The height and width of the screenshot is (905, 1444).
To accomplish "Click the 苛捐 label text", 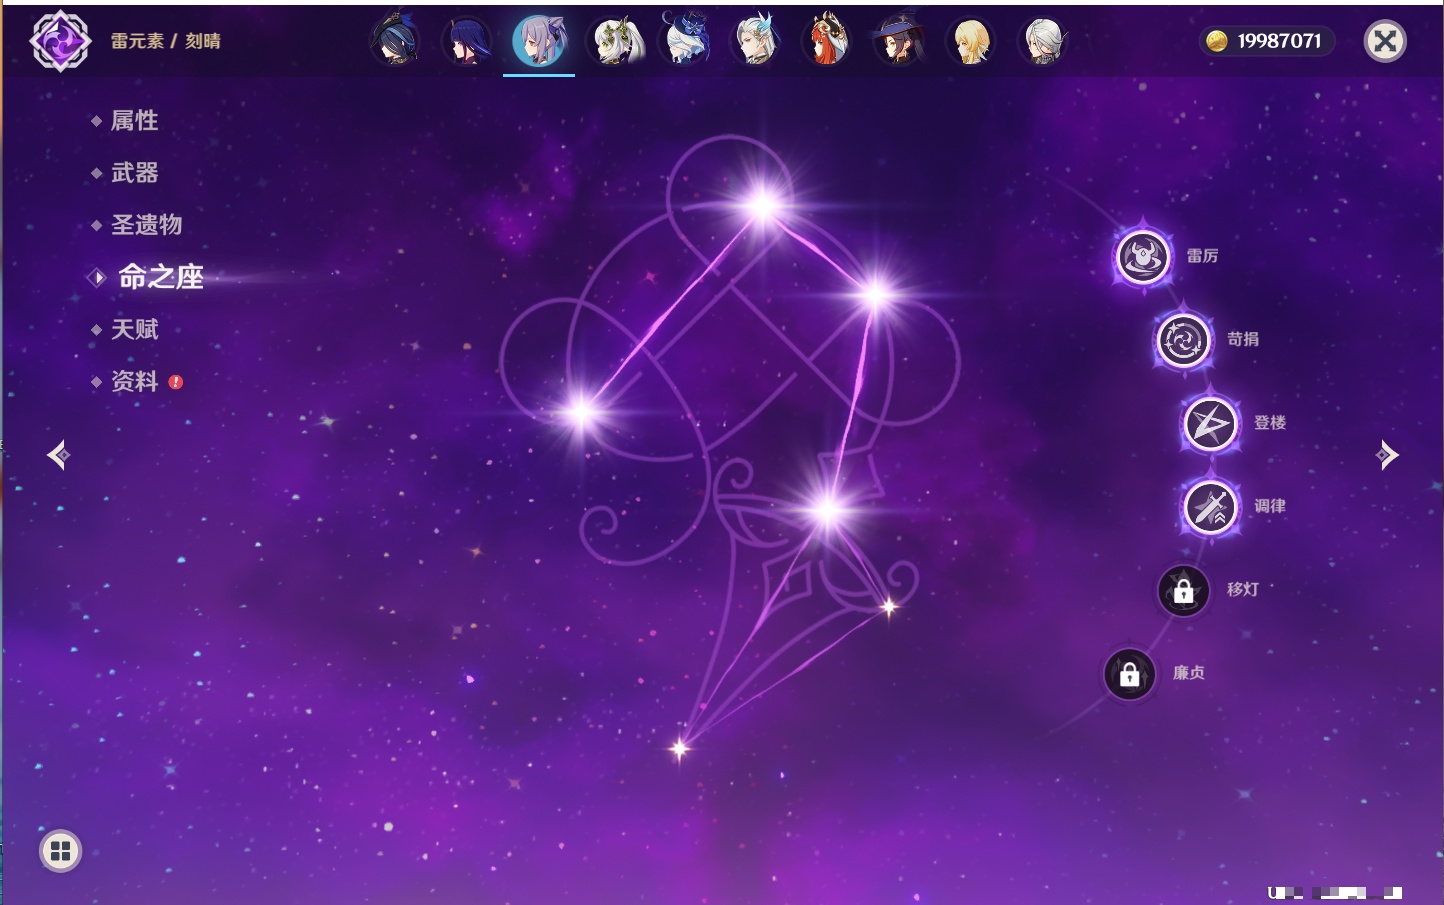I will [x=1243, y=339].
